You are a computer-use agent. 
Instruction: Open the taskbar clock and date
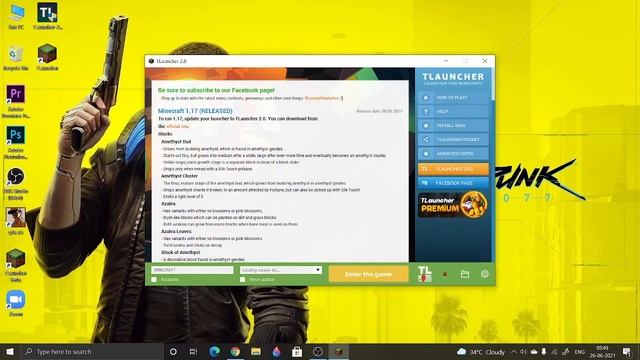602,351
